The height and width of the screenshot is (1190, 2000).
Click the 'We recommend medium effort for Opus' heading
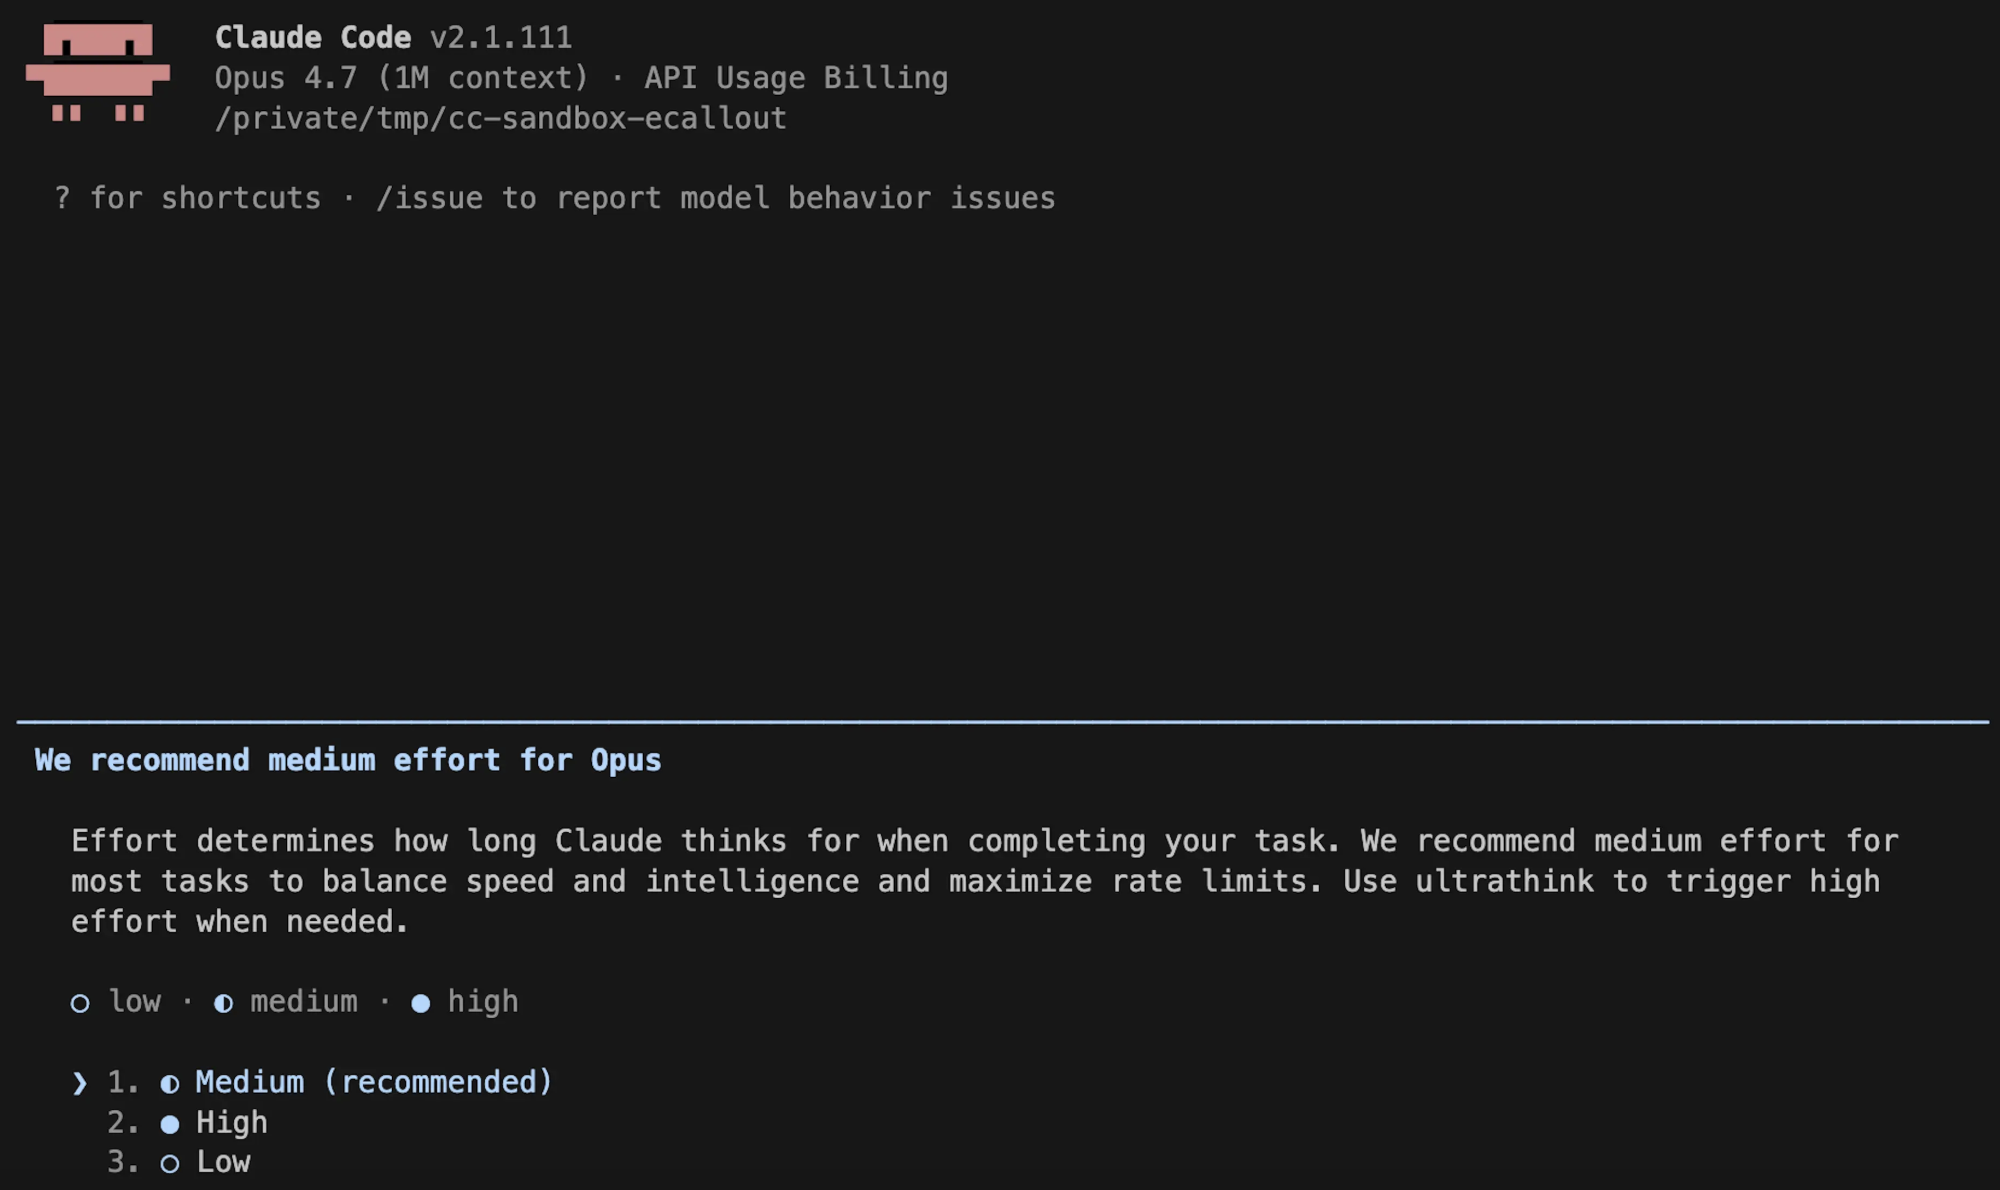tap(348, 760)
